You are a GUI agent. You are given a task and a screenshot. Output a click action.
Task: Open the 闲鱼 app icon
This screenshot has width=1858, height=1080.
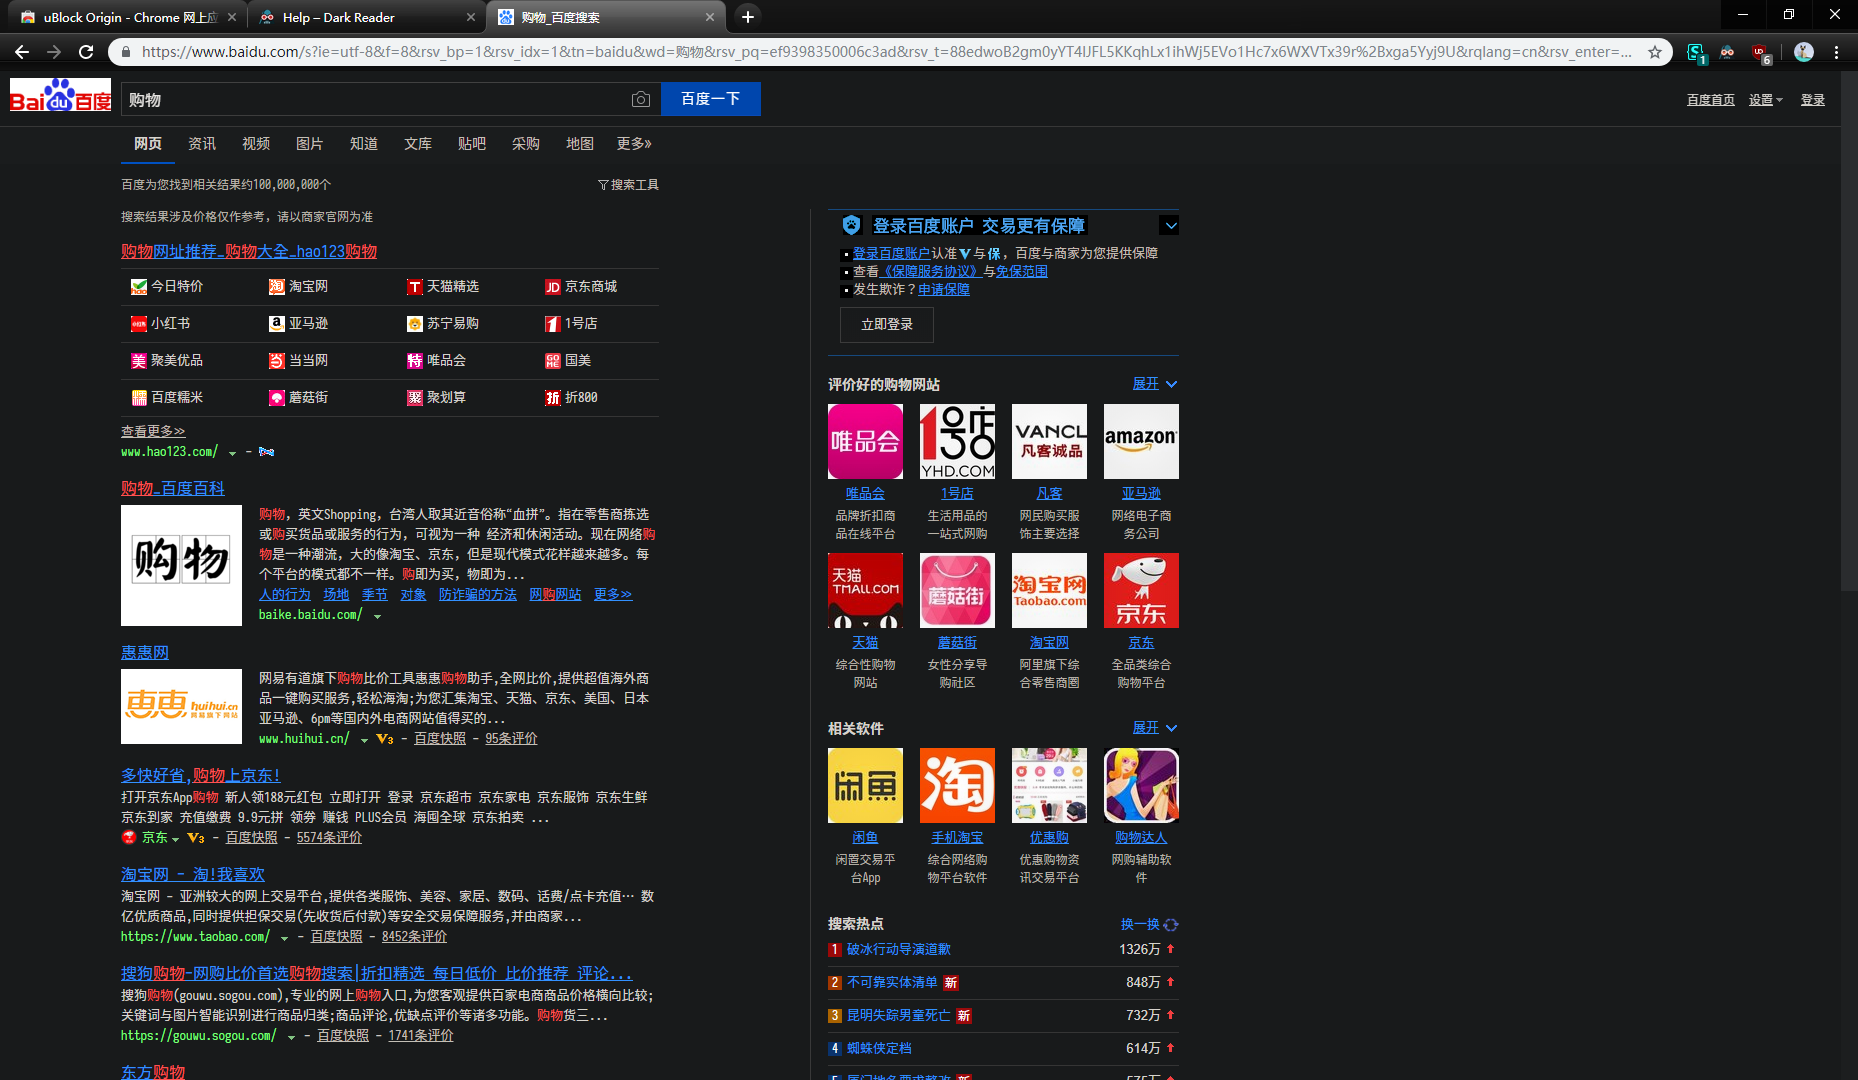click(865, 785)
